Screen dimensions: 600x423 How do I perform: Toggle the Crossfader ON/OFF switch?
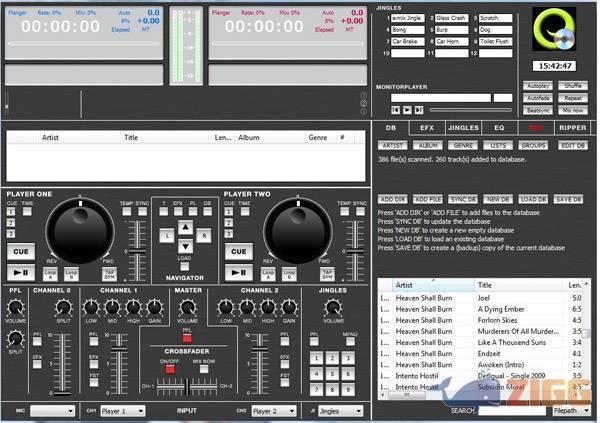click(170, 368)
